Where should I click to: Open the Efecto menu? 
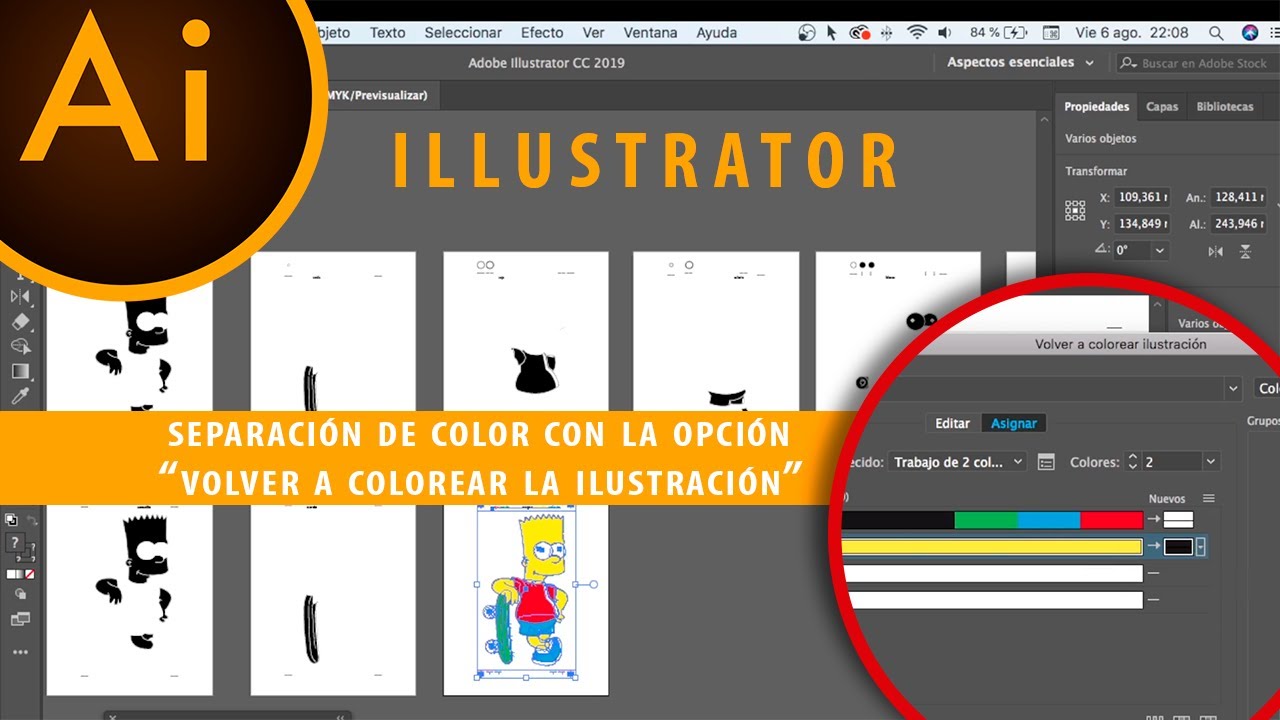(x=542, y=33)
